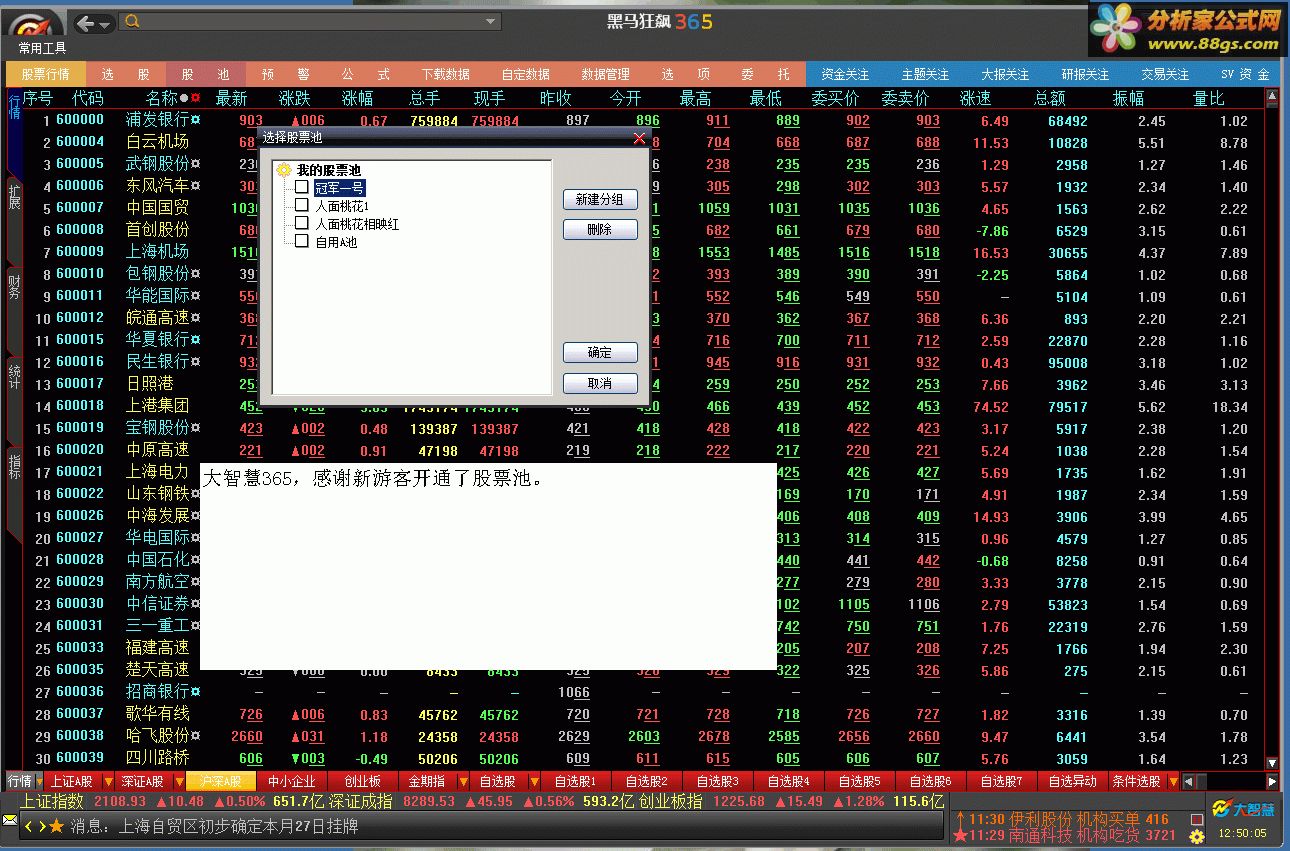
Task: Sort by the 总额 column header
Action: click(x=1049, y=98)
